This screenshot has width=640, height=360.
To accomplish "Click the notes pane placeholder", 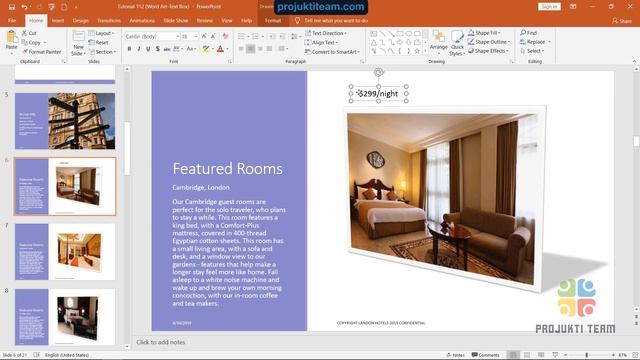I will click(x=160, y=342).
